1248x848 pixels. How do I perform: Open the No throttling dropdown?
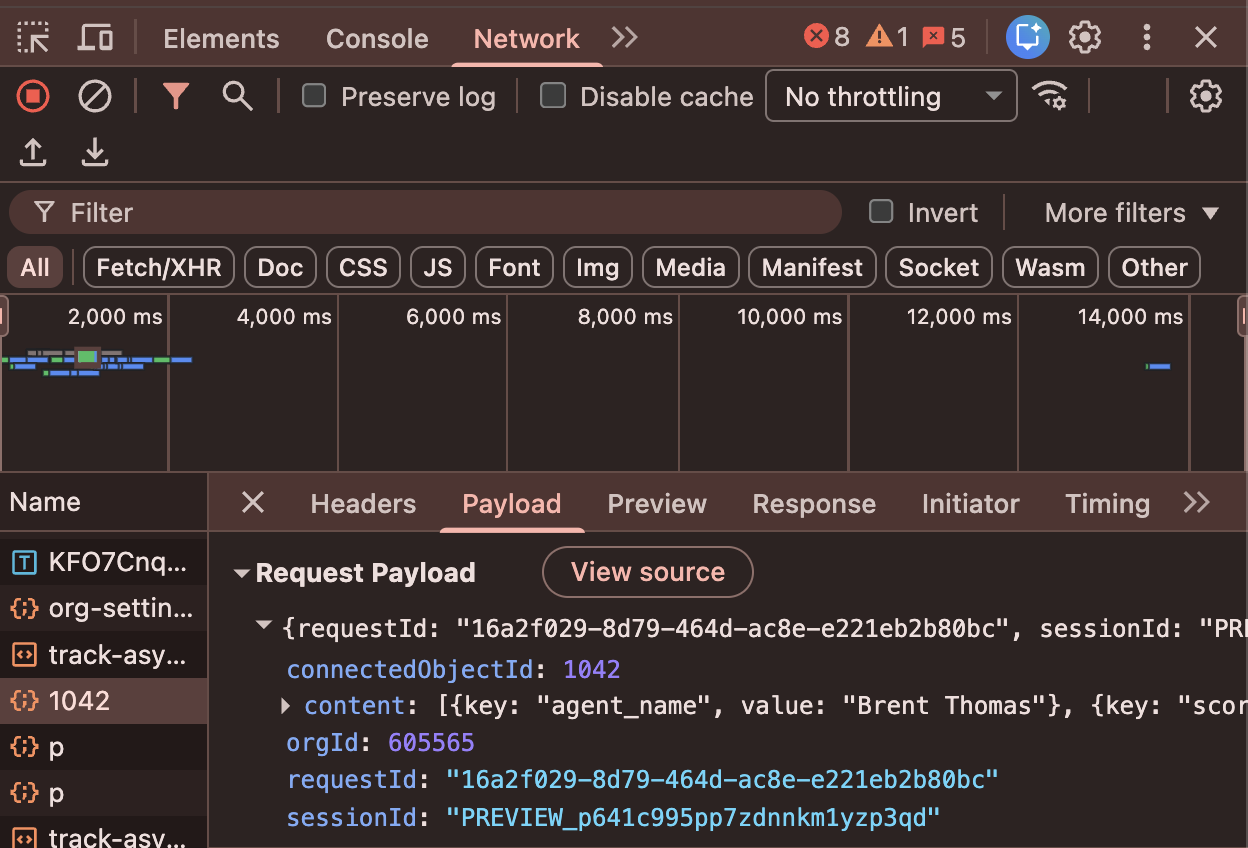[x=891, y=96]
